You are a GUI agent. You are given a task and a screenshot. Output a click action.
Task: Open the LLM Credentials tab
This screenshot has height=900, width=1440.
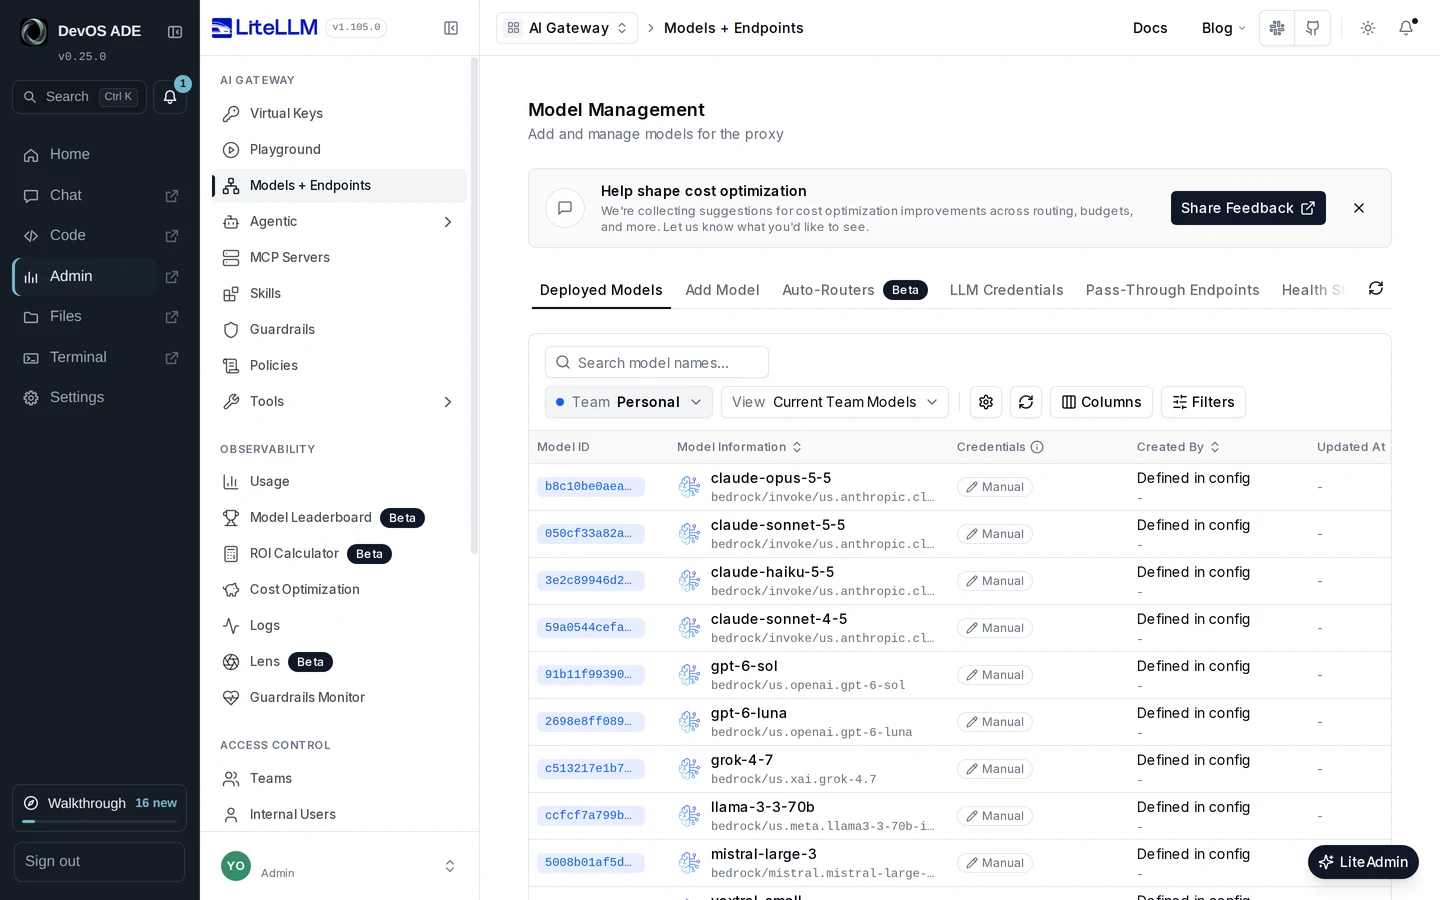pyautogui.click(x=1006, y=290)
